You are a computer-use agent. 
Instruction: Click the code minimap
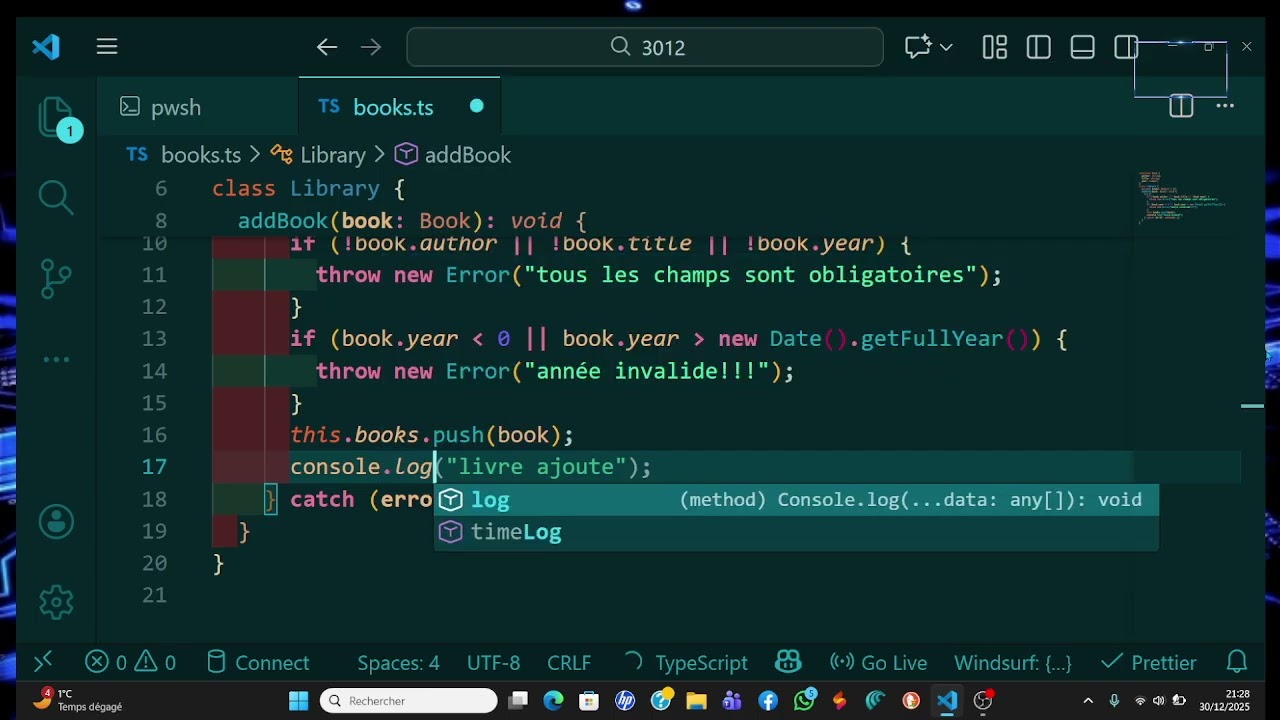1182,196
